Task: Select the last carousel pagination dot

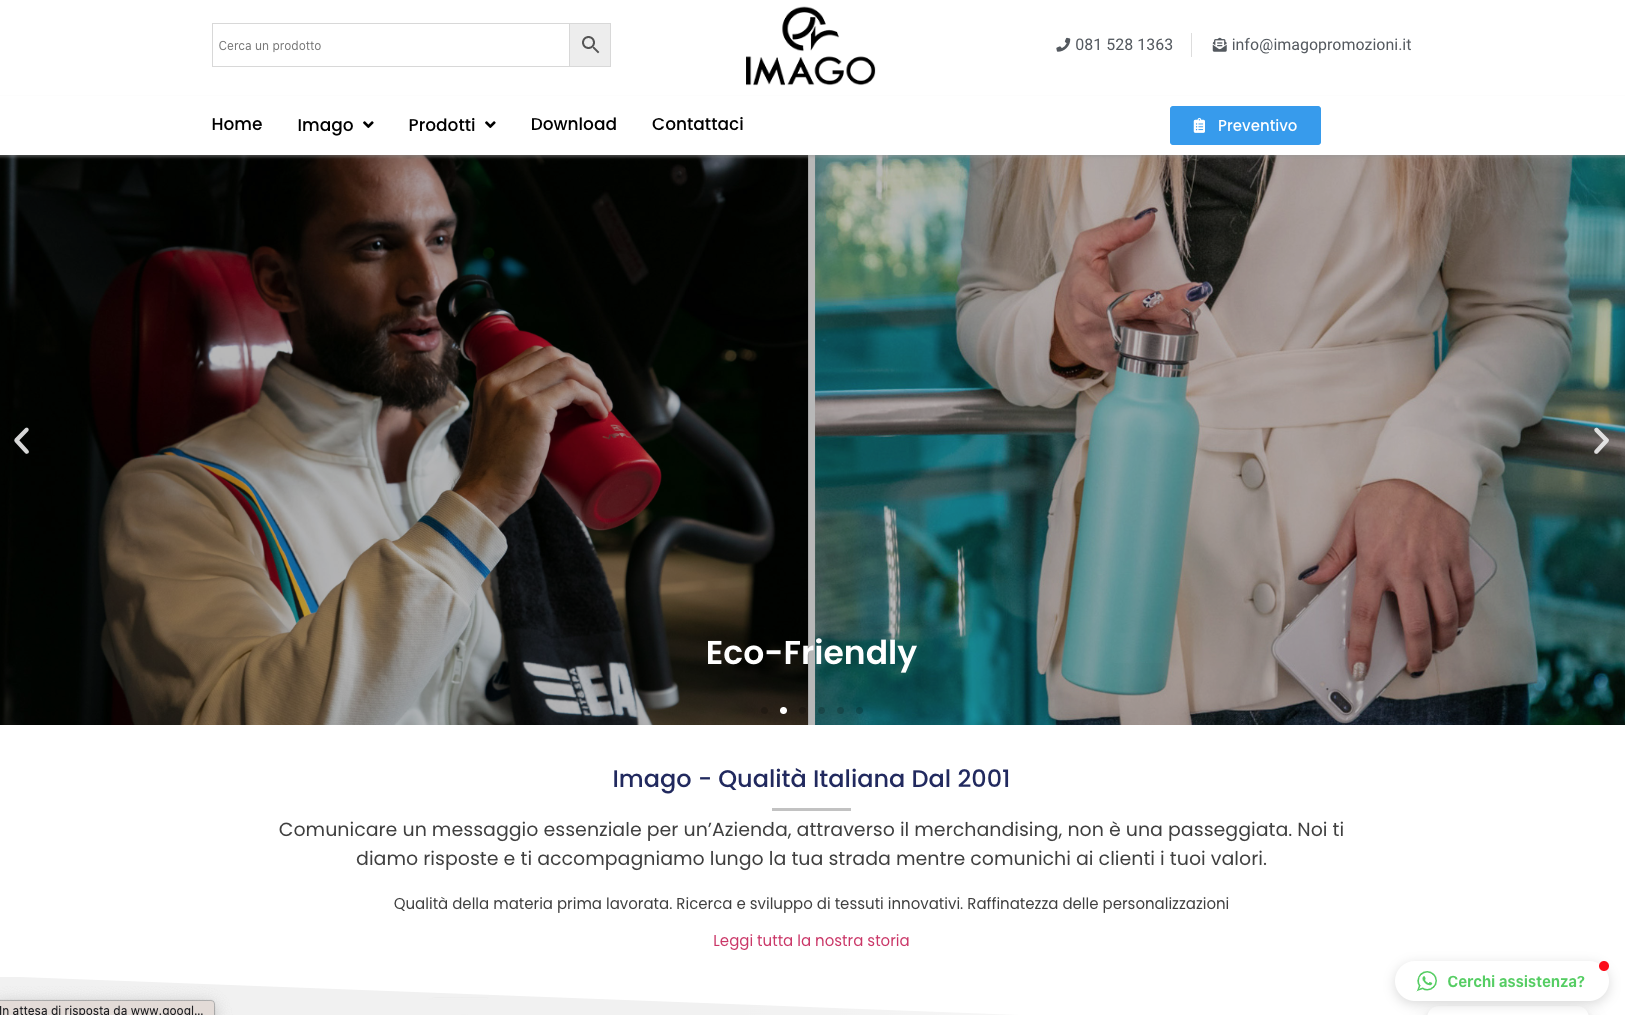Action: [859, 710]
